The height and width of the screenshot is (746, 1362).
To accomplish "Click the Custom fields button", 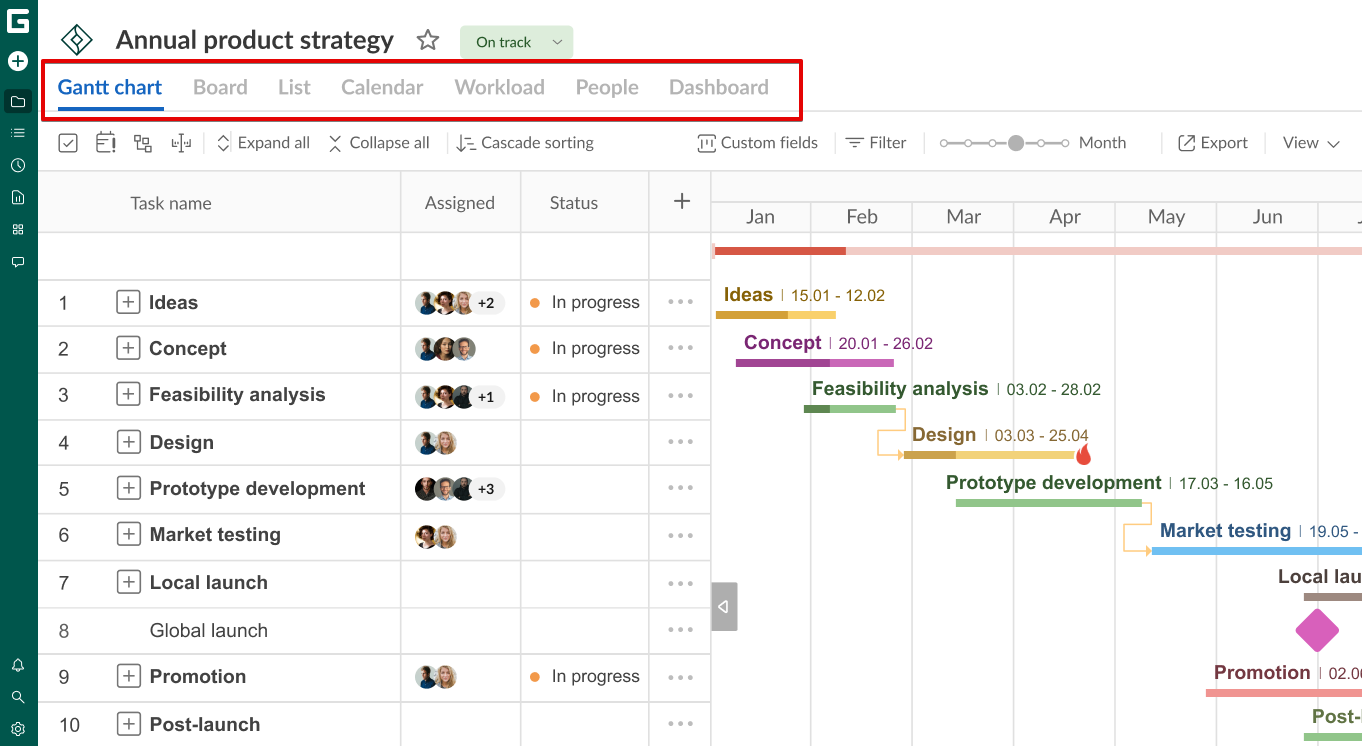I will [758, 143].
